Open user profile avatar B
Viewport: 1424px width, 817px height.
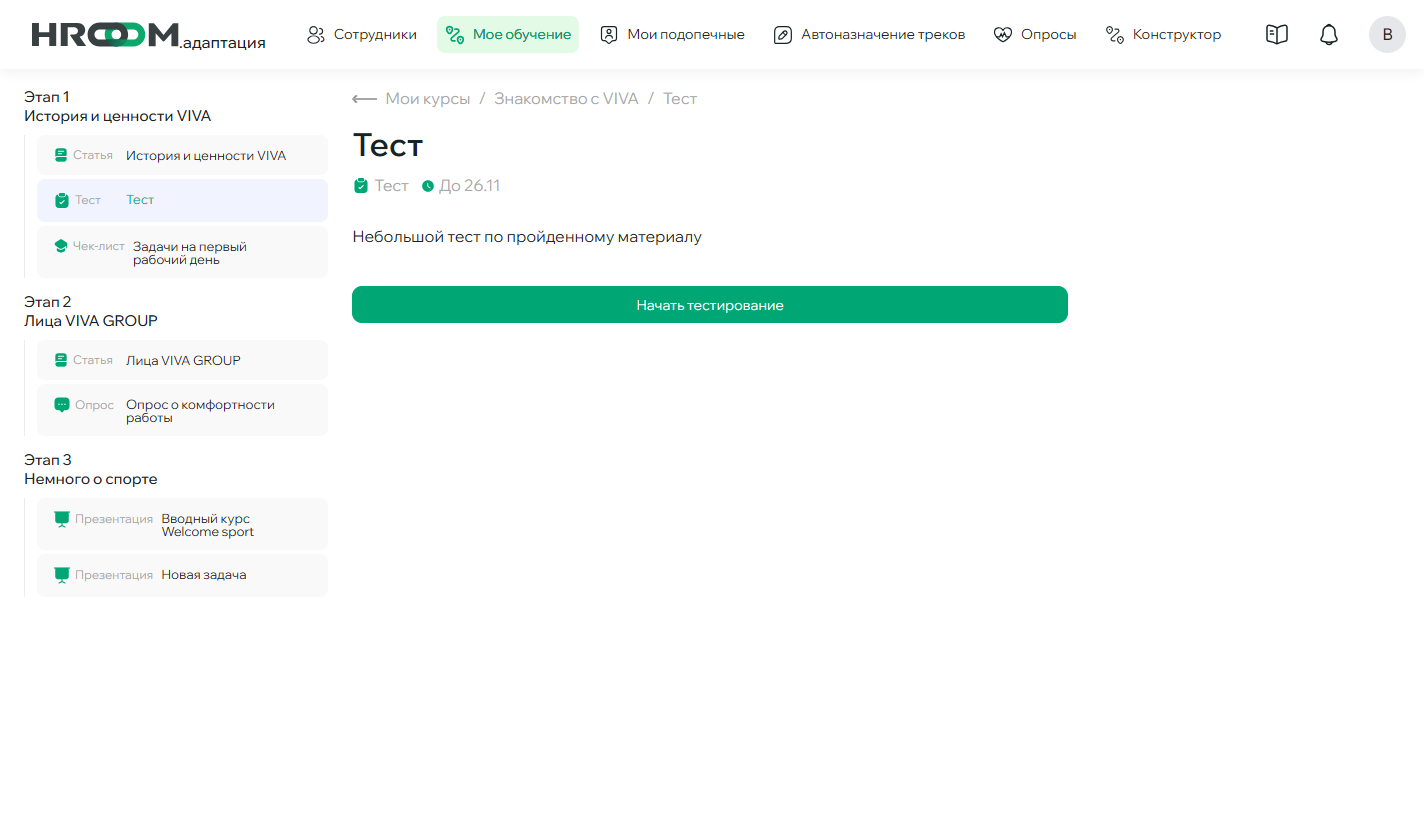(x=1386, y=35)
